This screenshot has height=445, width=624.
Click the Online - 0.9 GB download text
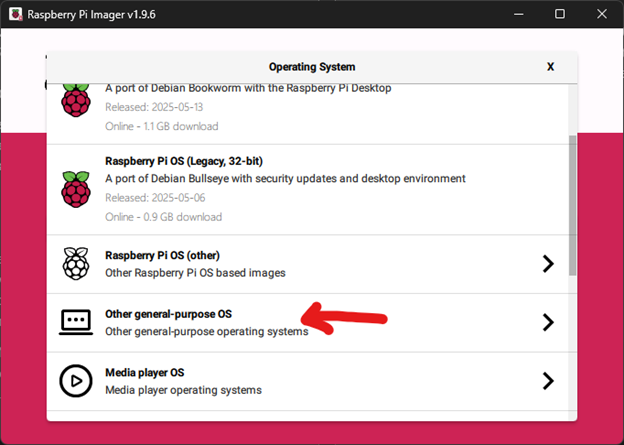click(x=164, y=217)
